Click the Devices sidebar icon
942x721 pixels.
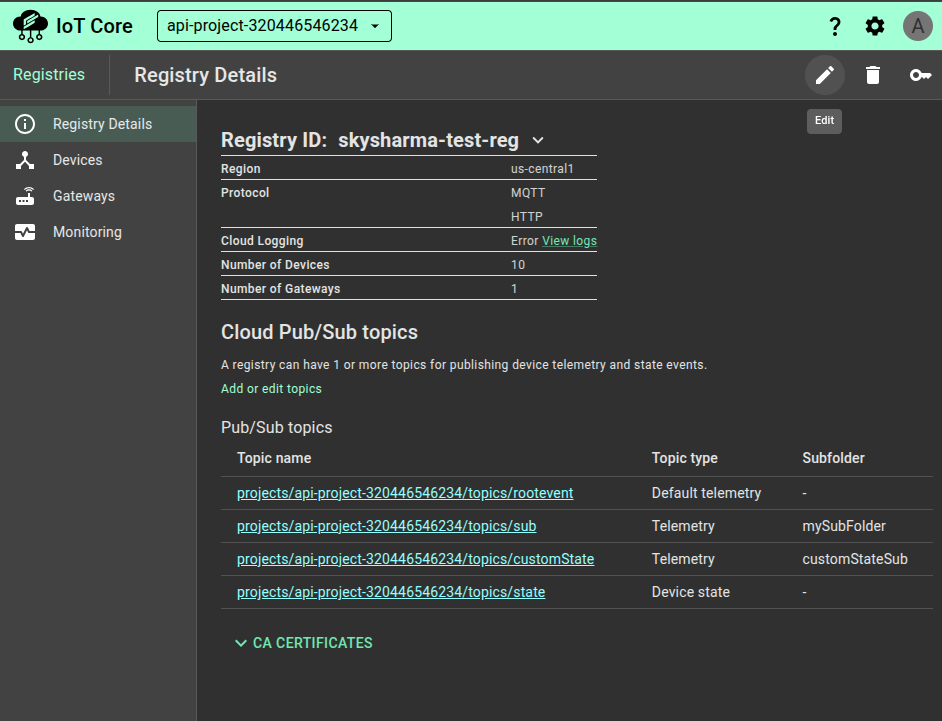25,160
